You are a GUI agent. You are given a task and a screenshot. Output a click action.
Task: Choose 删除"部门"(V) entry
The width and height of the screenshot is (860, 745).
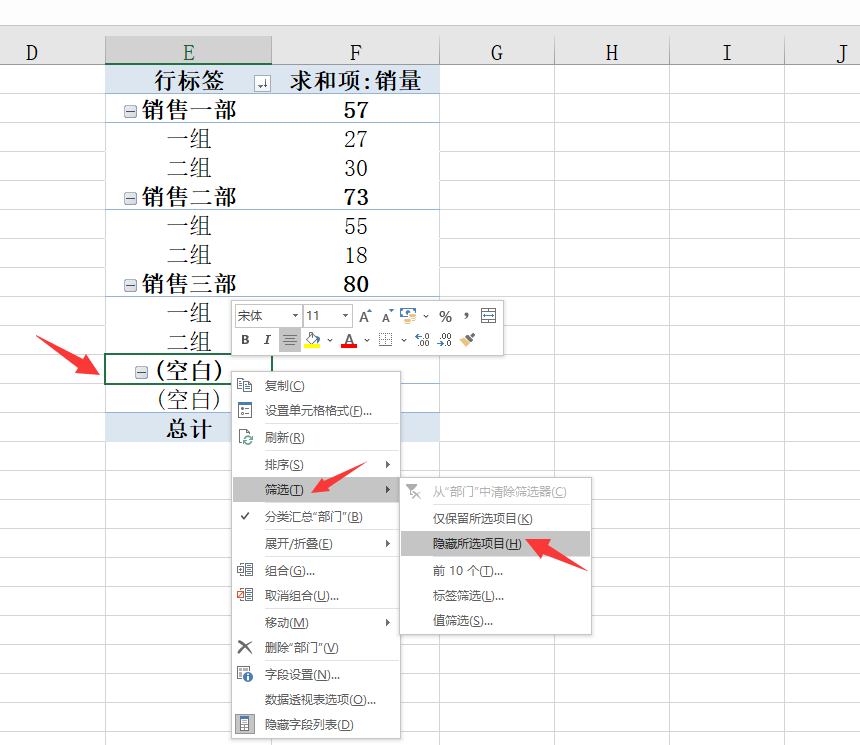click(x=316, y=647)
